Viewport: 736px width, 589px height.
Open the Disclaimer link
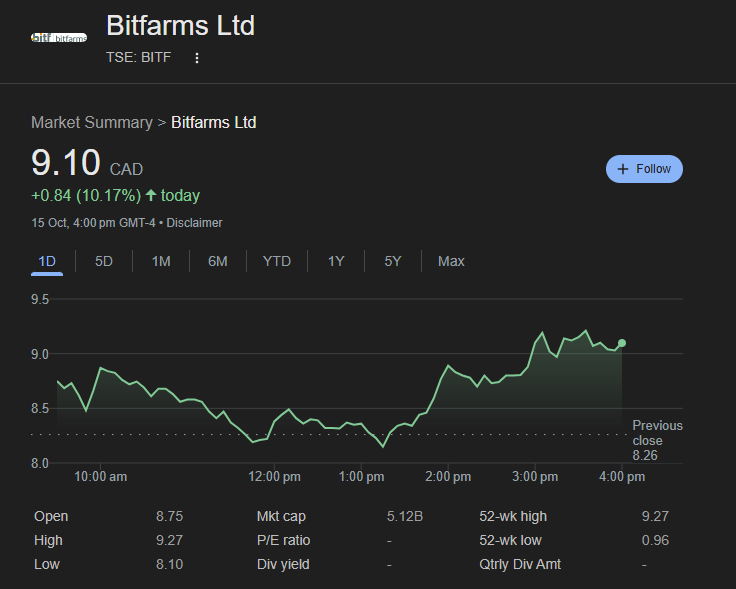click(x=194, y=223)
